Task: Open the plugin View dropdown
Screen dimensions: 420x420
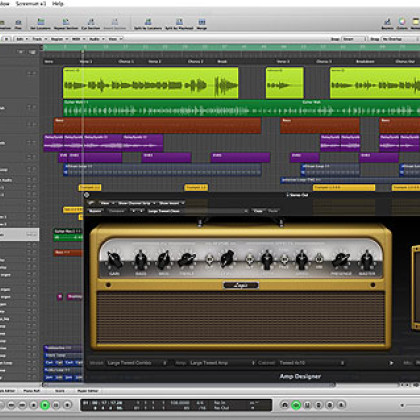Action: tap(107, 203)
